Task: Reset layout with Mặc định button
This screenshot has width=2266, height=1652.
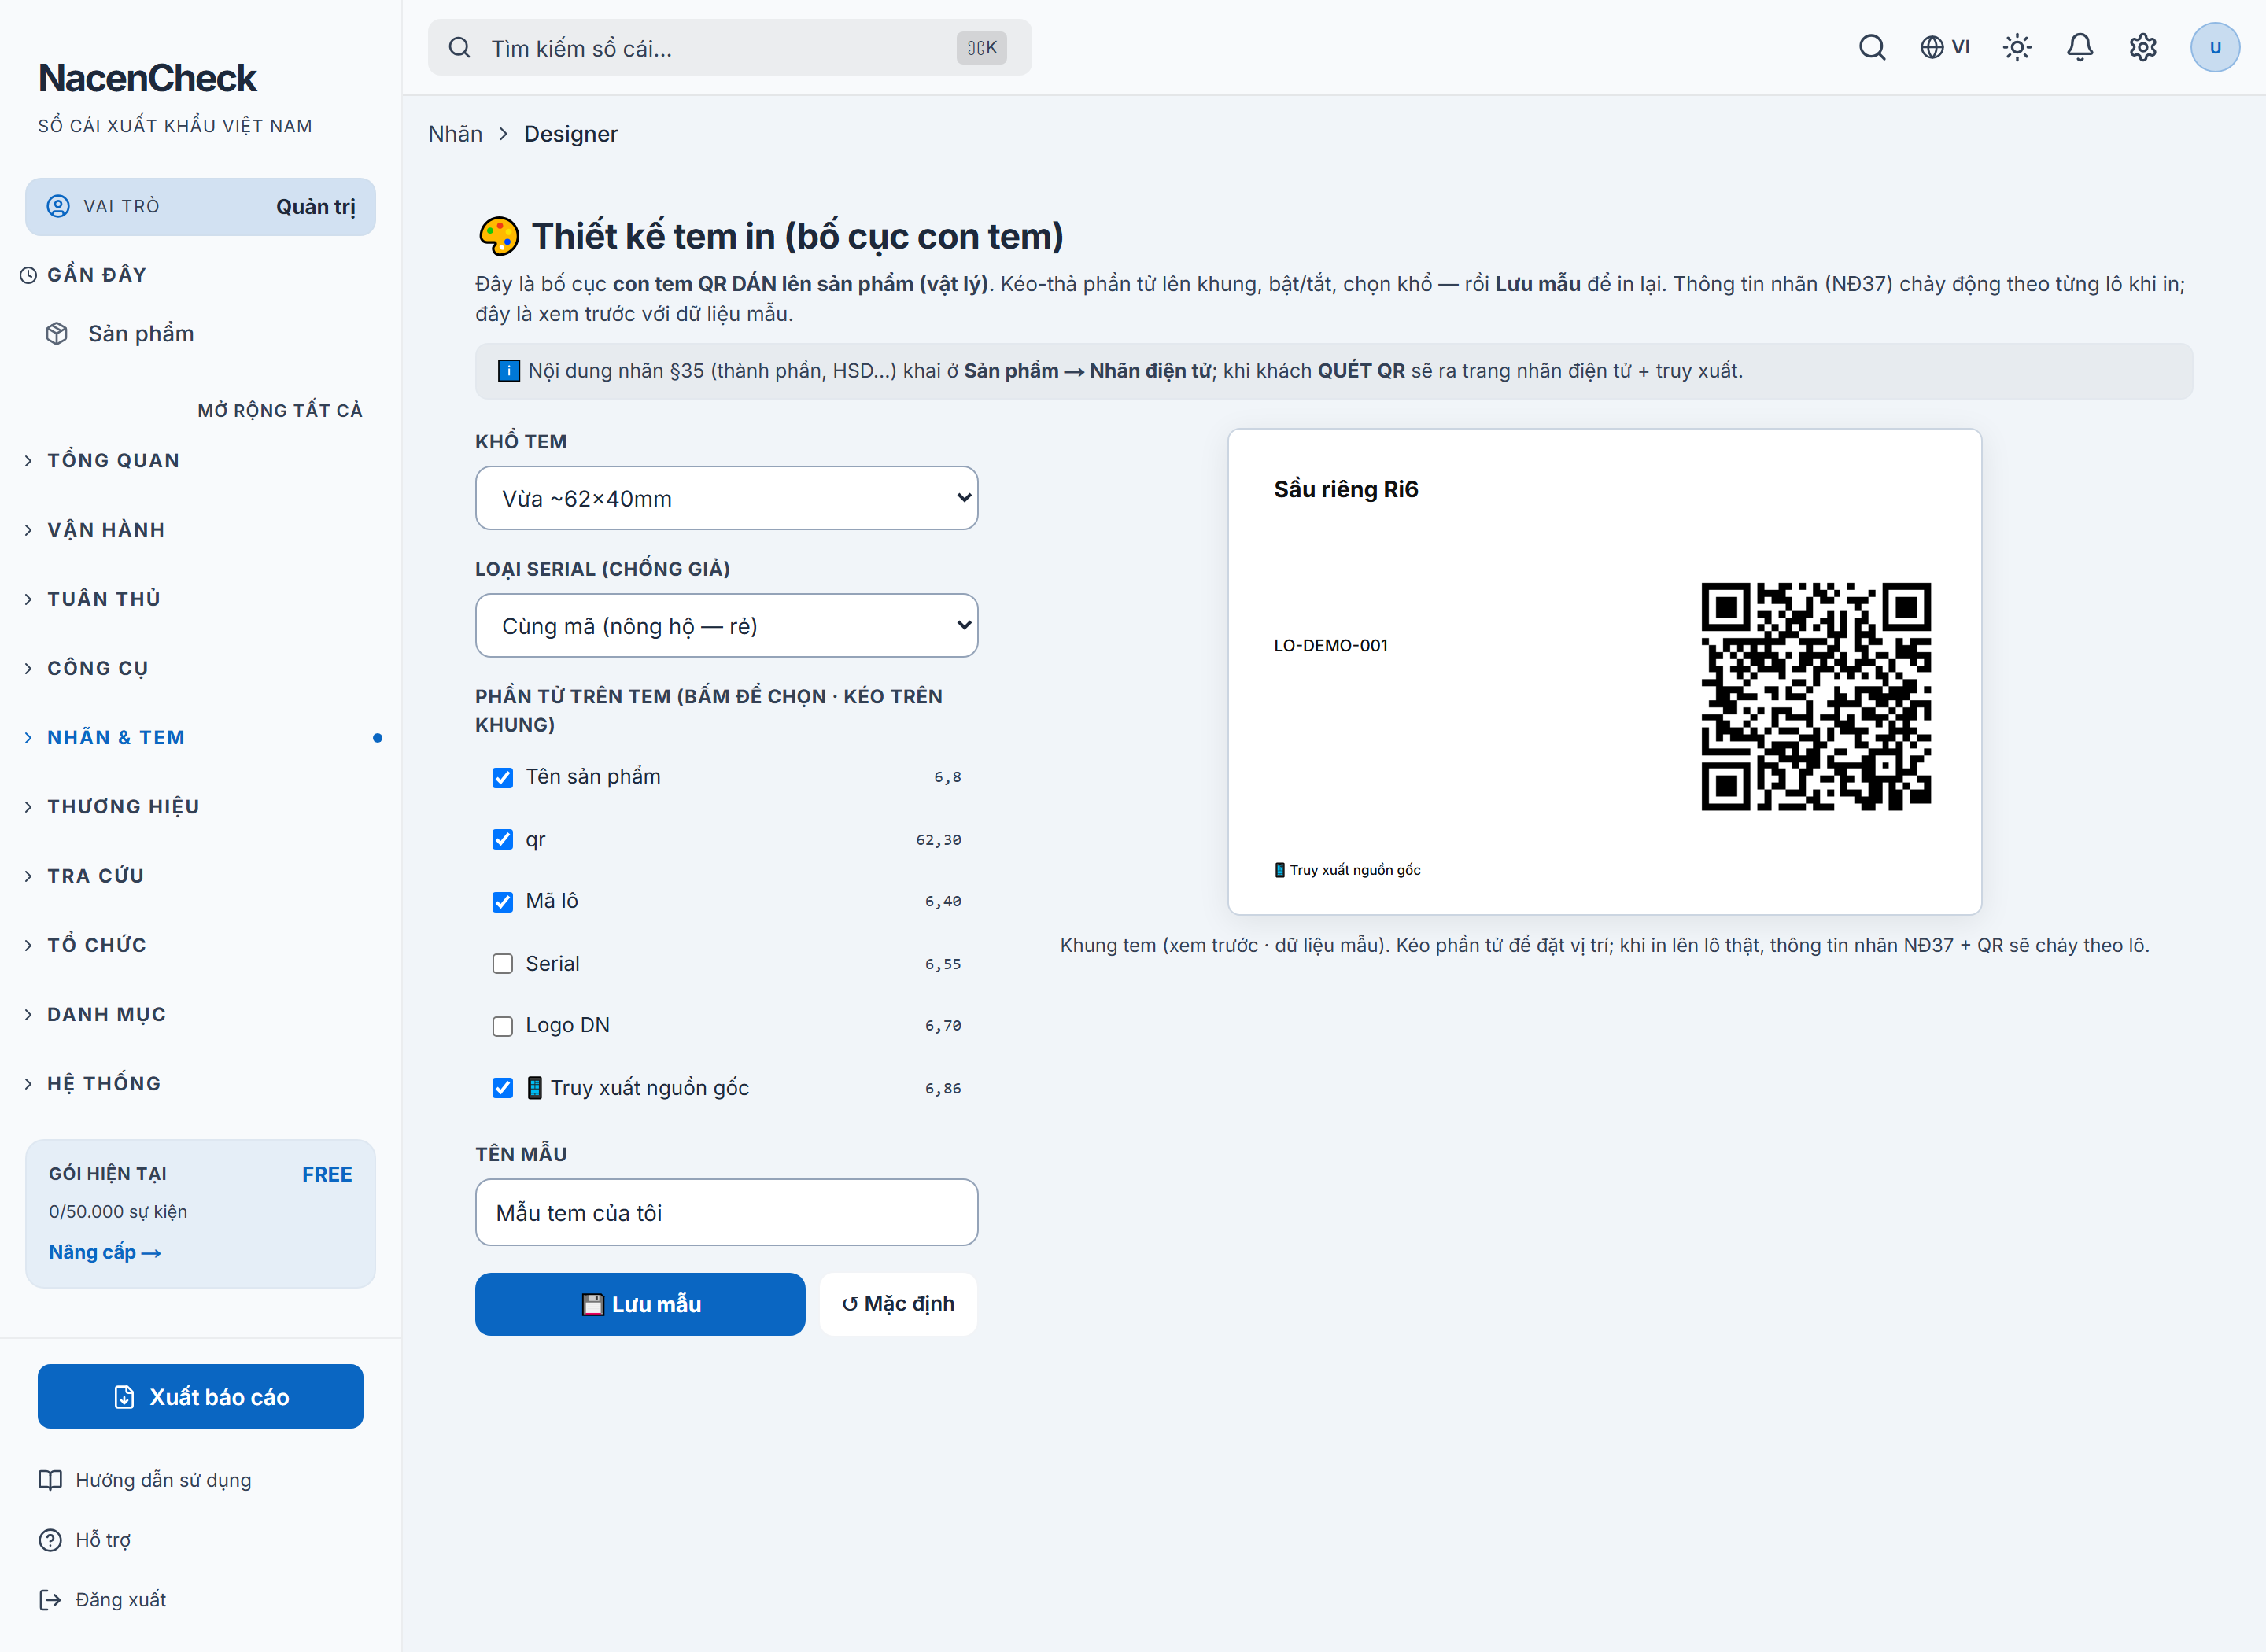Action: click(x=898, y=1304)
